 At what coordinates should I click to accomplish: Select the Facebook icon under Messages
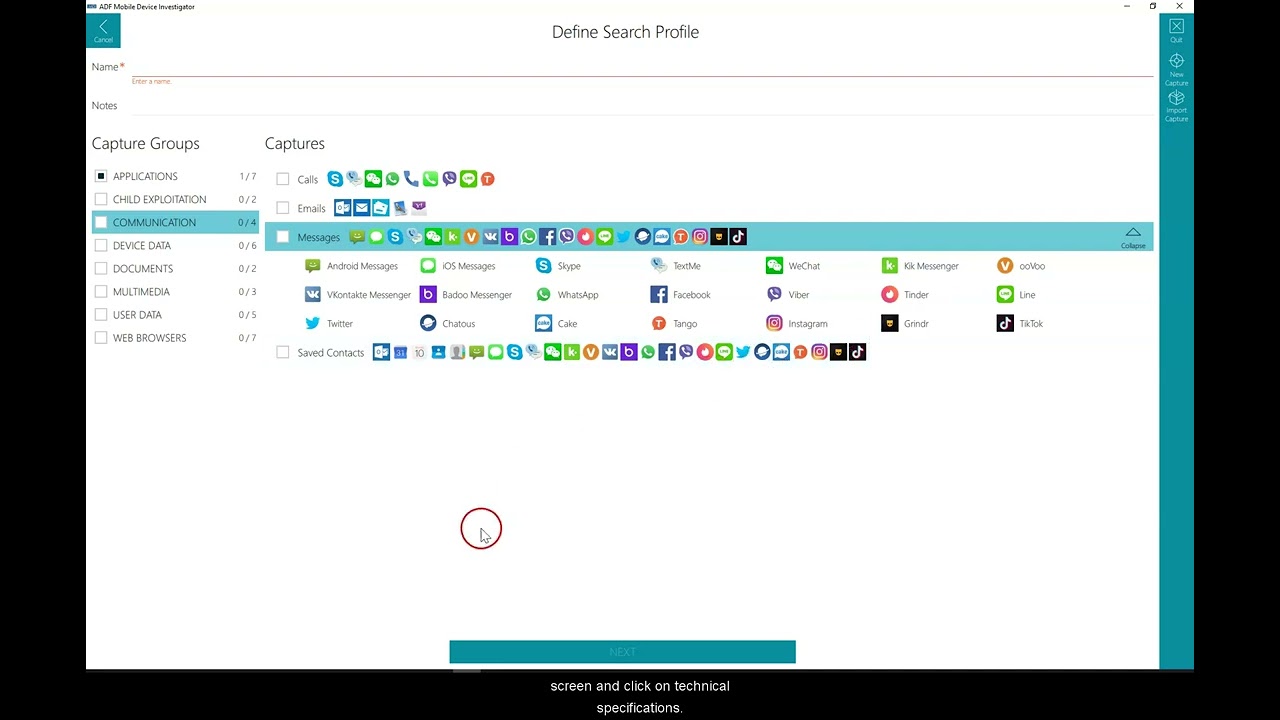(658, 295)
